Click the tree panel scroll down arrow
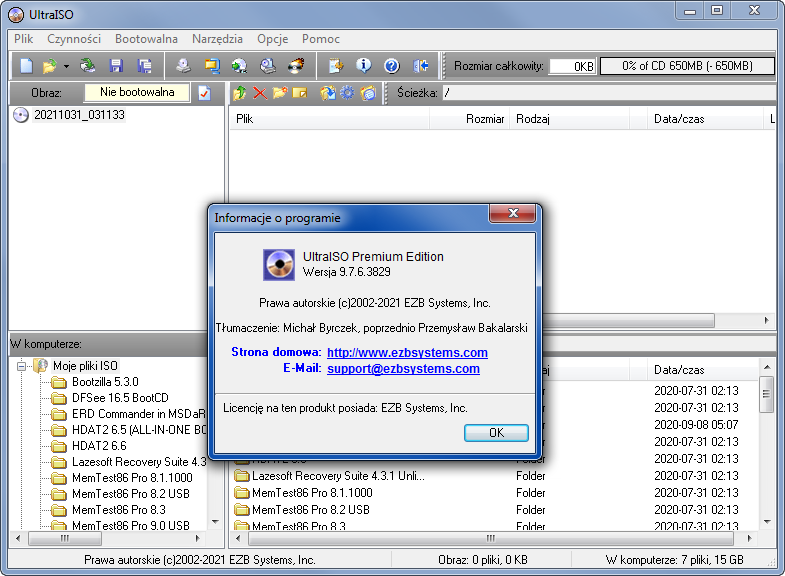 tap(215, 522)
